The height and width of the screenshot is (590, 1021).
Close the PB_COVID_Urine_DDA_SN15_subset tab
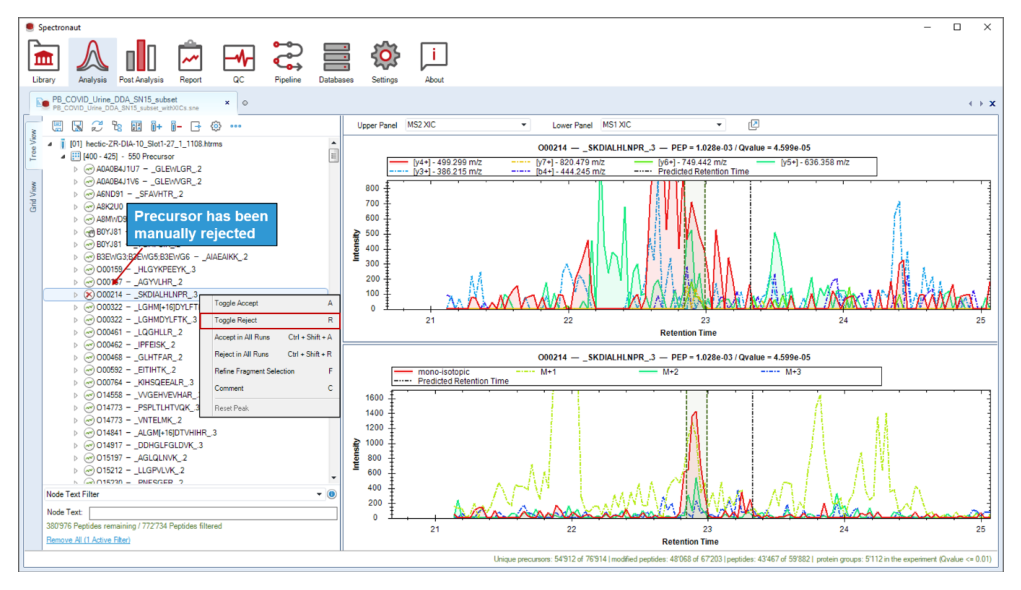point(227,103)
